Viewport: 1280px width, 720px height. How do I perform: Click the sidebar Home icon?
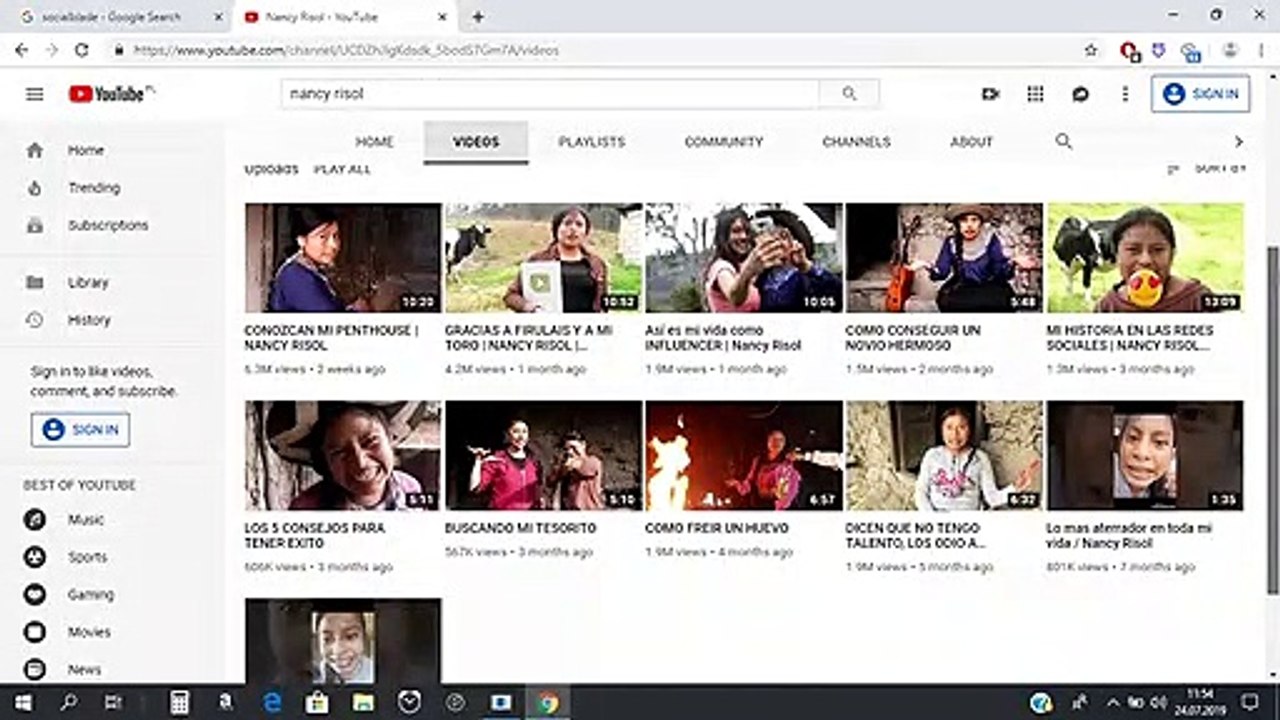click(x=35, y=150)
